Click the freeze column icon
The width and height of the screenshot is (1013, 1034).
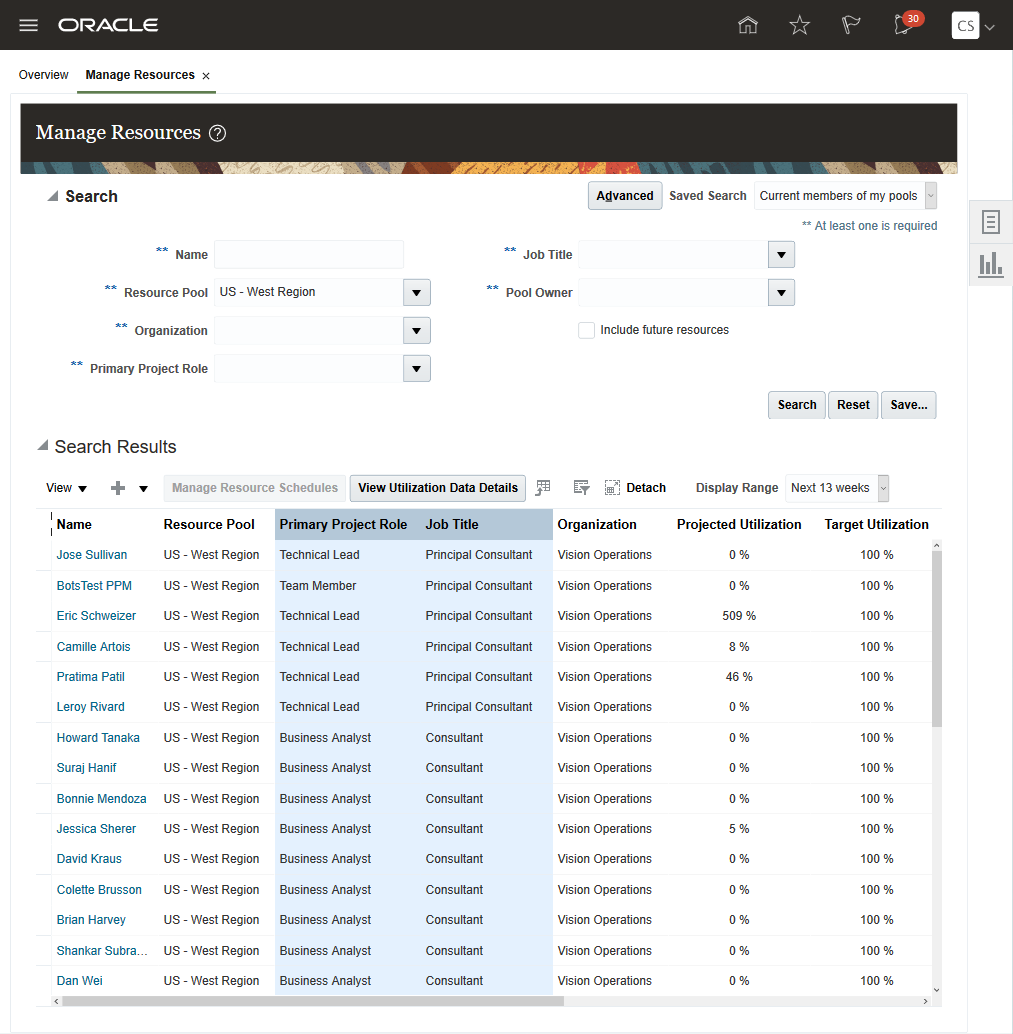click(x=543, y=488)
